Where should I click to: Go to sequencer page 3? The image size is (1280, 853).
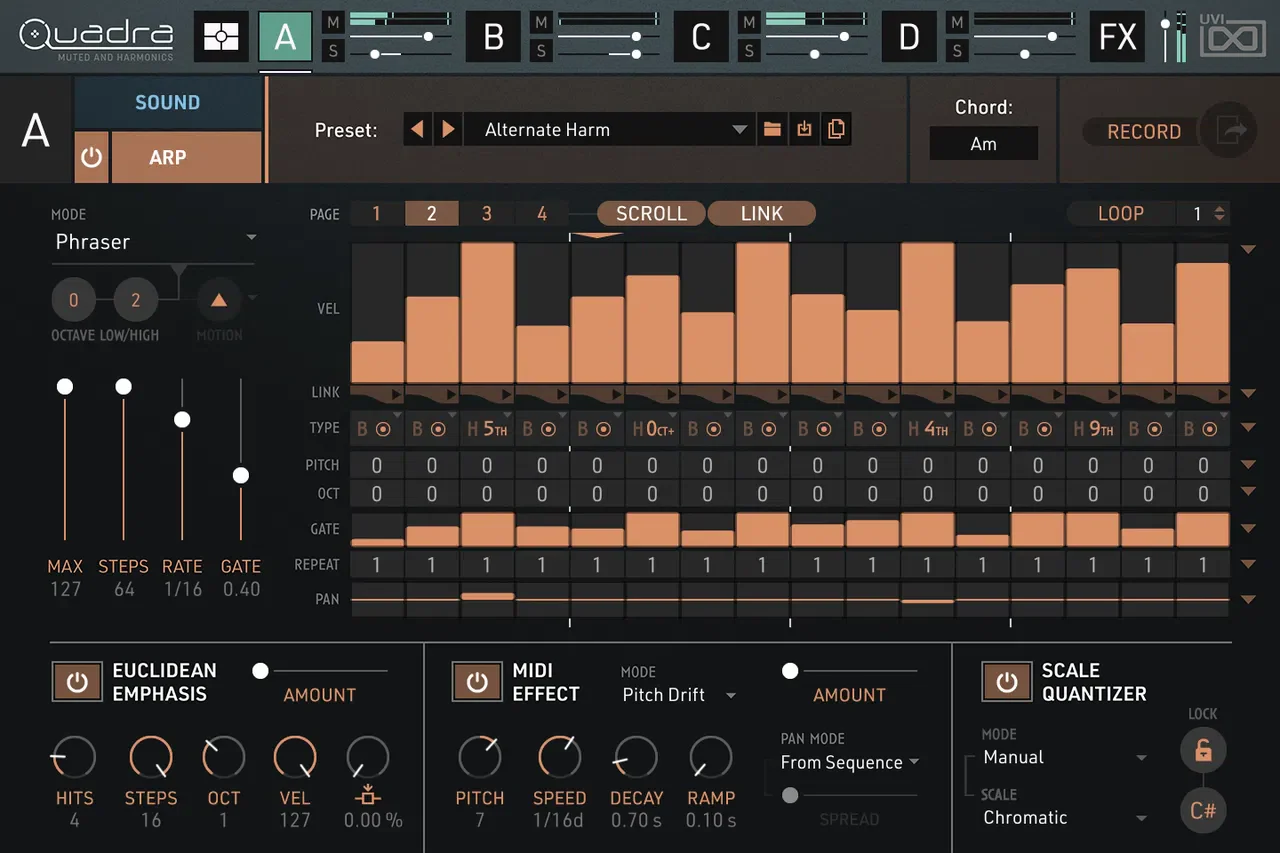click(486, 213)
